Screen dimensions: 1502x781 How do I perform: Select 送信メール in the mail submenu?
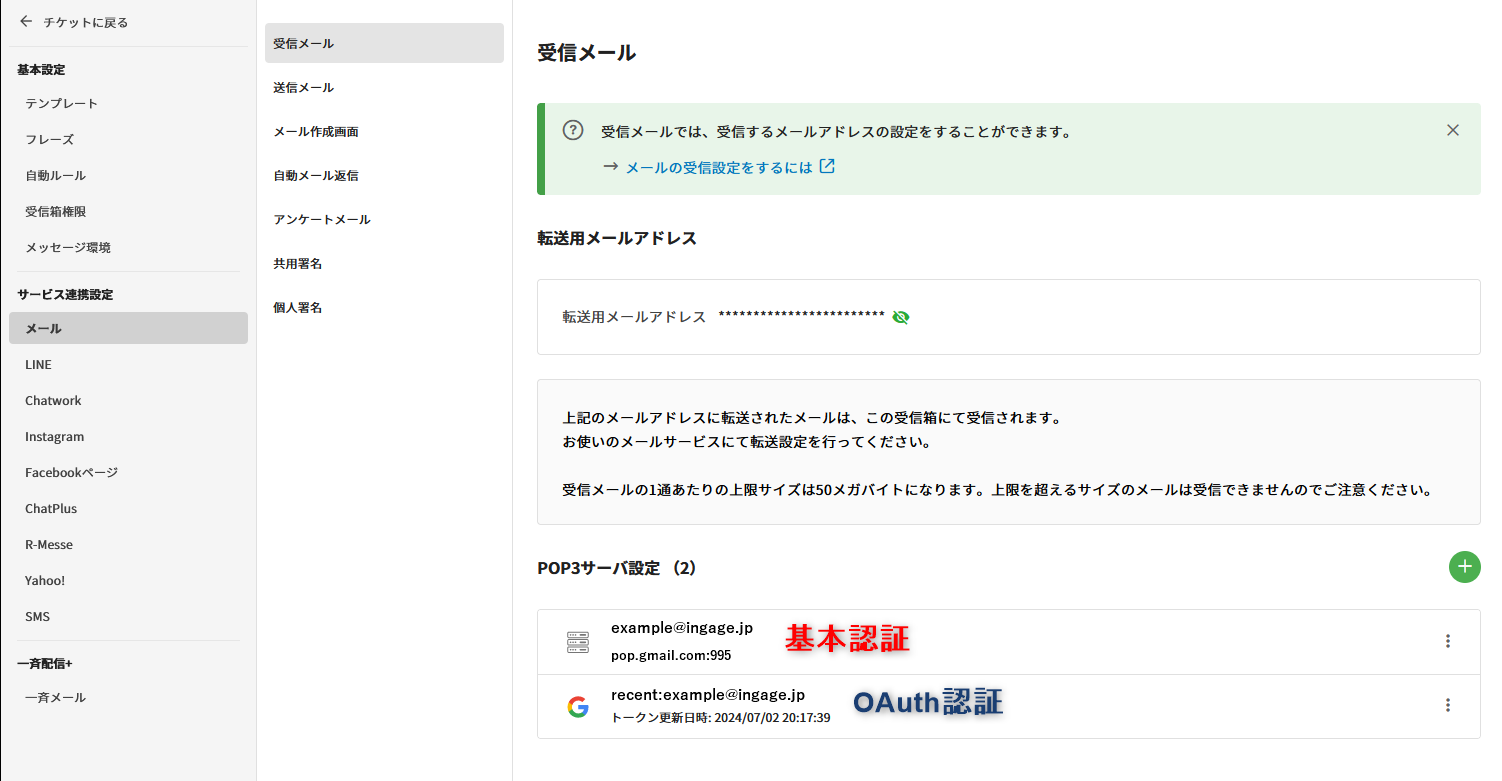pyautogui.click(x=304, y=88)
